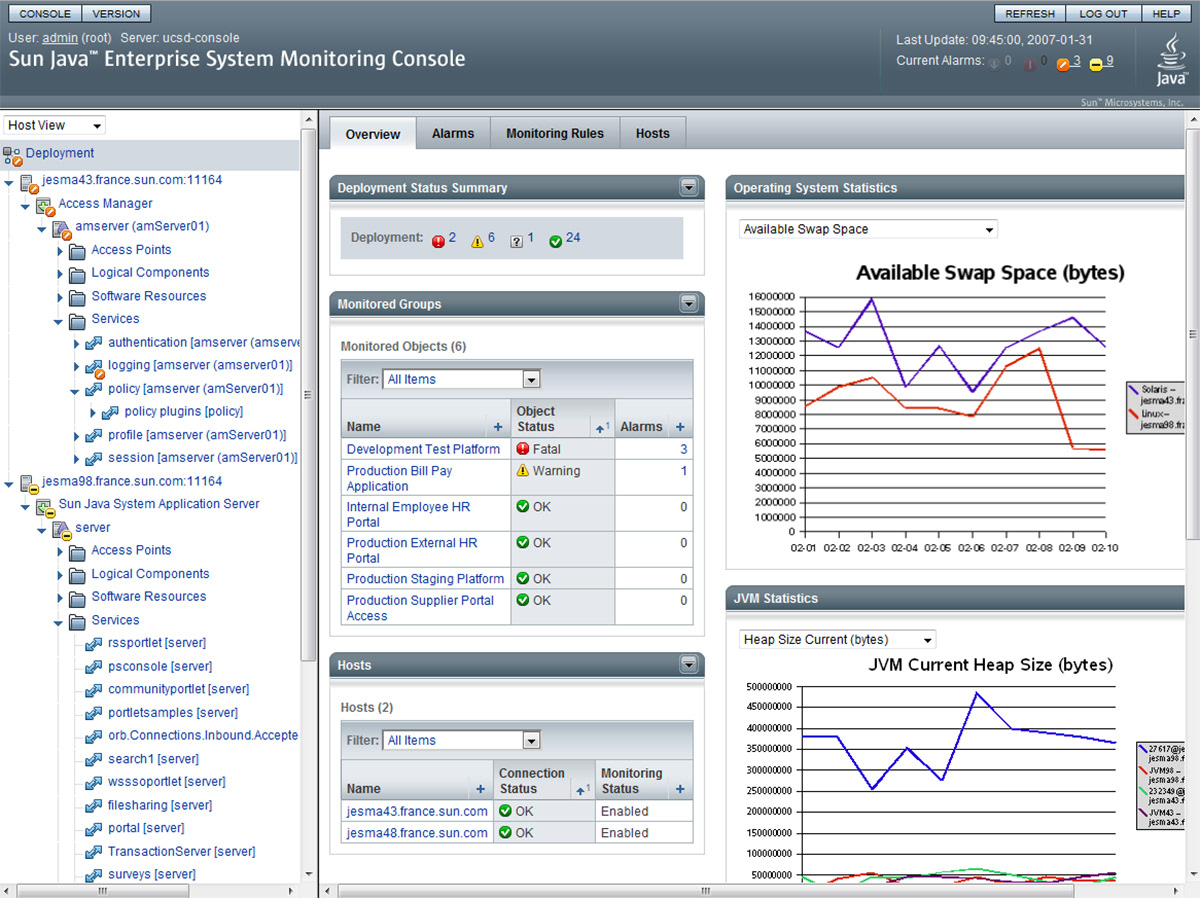Click the major alarms orange icon in header
Image resolution: width=1200 pixels, height=898 pixels.
1063,64
